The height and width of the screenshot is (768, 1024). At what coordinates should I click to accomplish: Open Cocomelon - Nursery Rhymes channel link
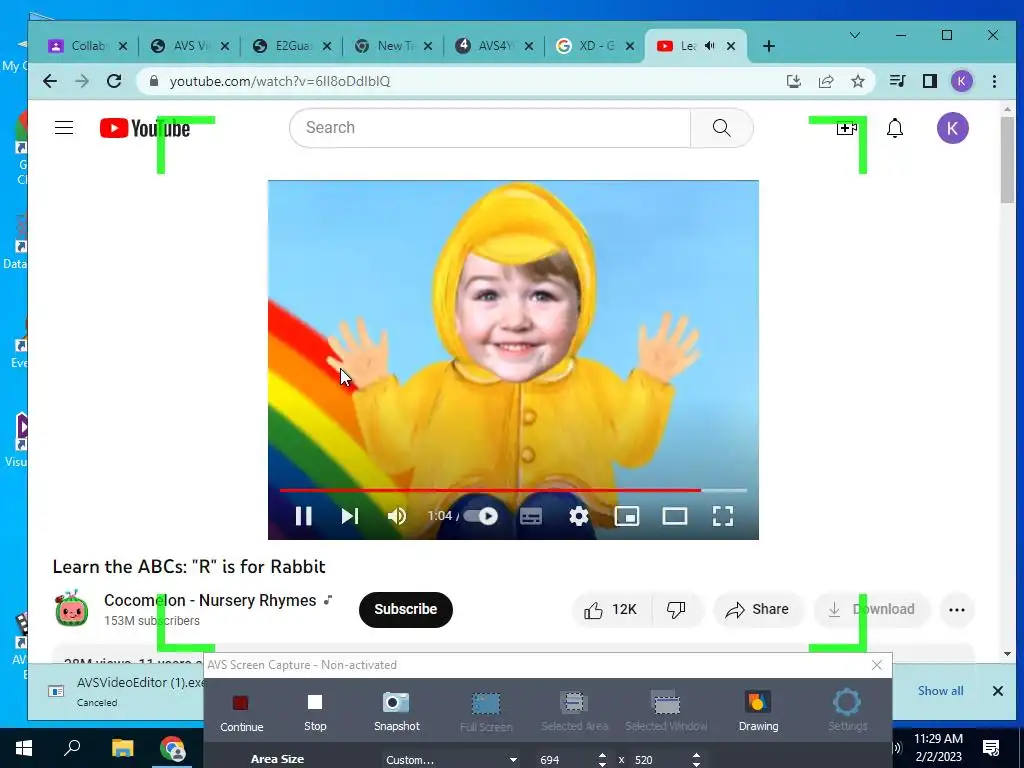[210, 600]
